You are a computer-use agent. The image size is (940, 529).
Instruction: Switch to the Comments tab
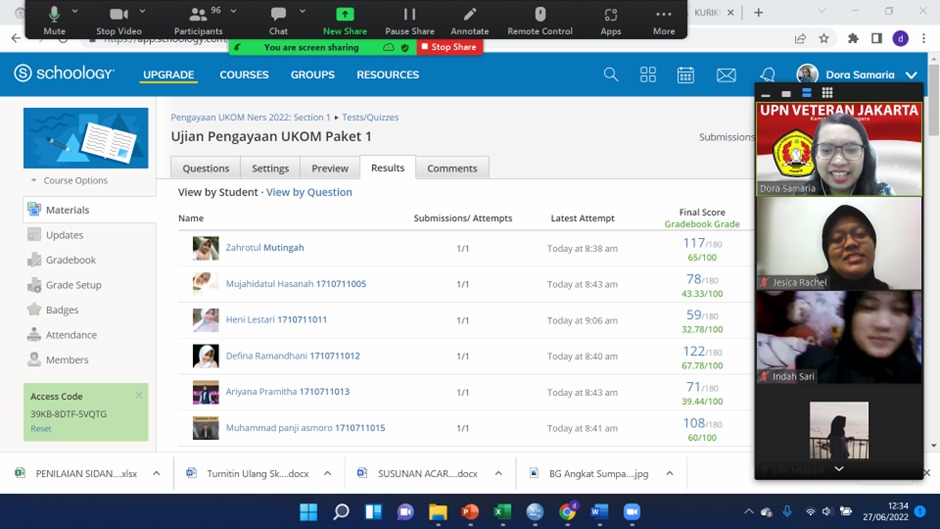pyautogui.click(x=452, y=168)
